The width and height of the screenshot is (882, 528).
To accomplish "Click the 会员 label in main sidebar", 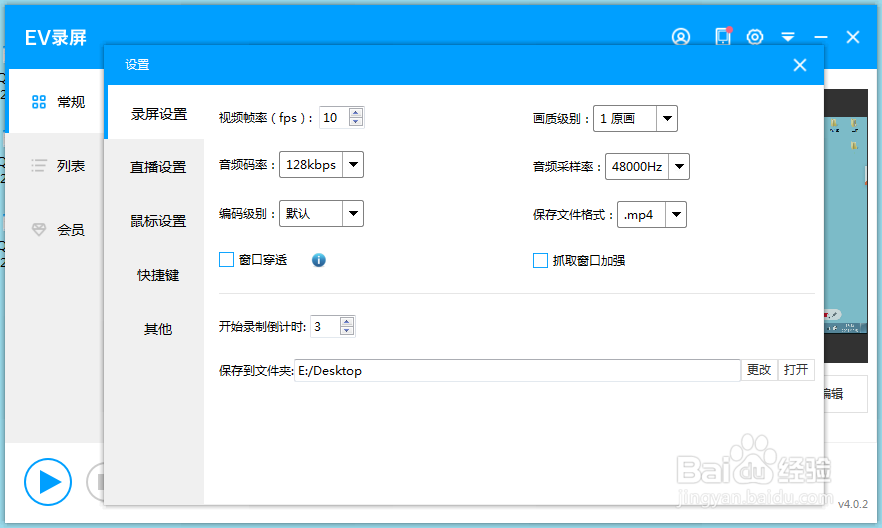I will (x=71, y=230).
